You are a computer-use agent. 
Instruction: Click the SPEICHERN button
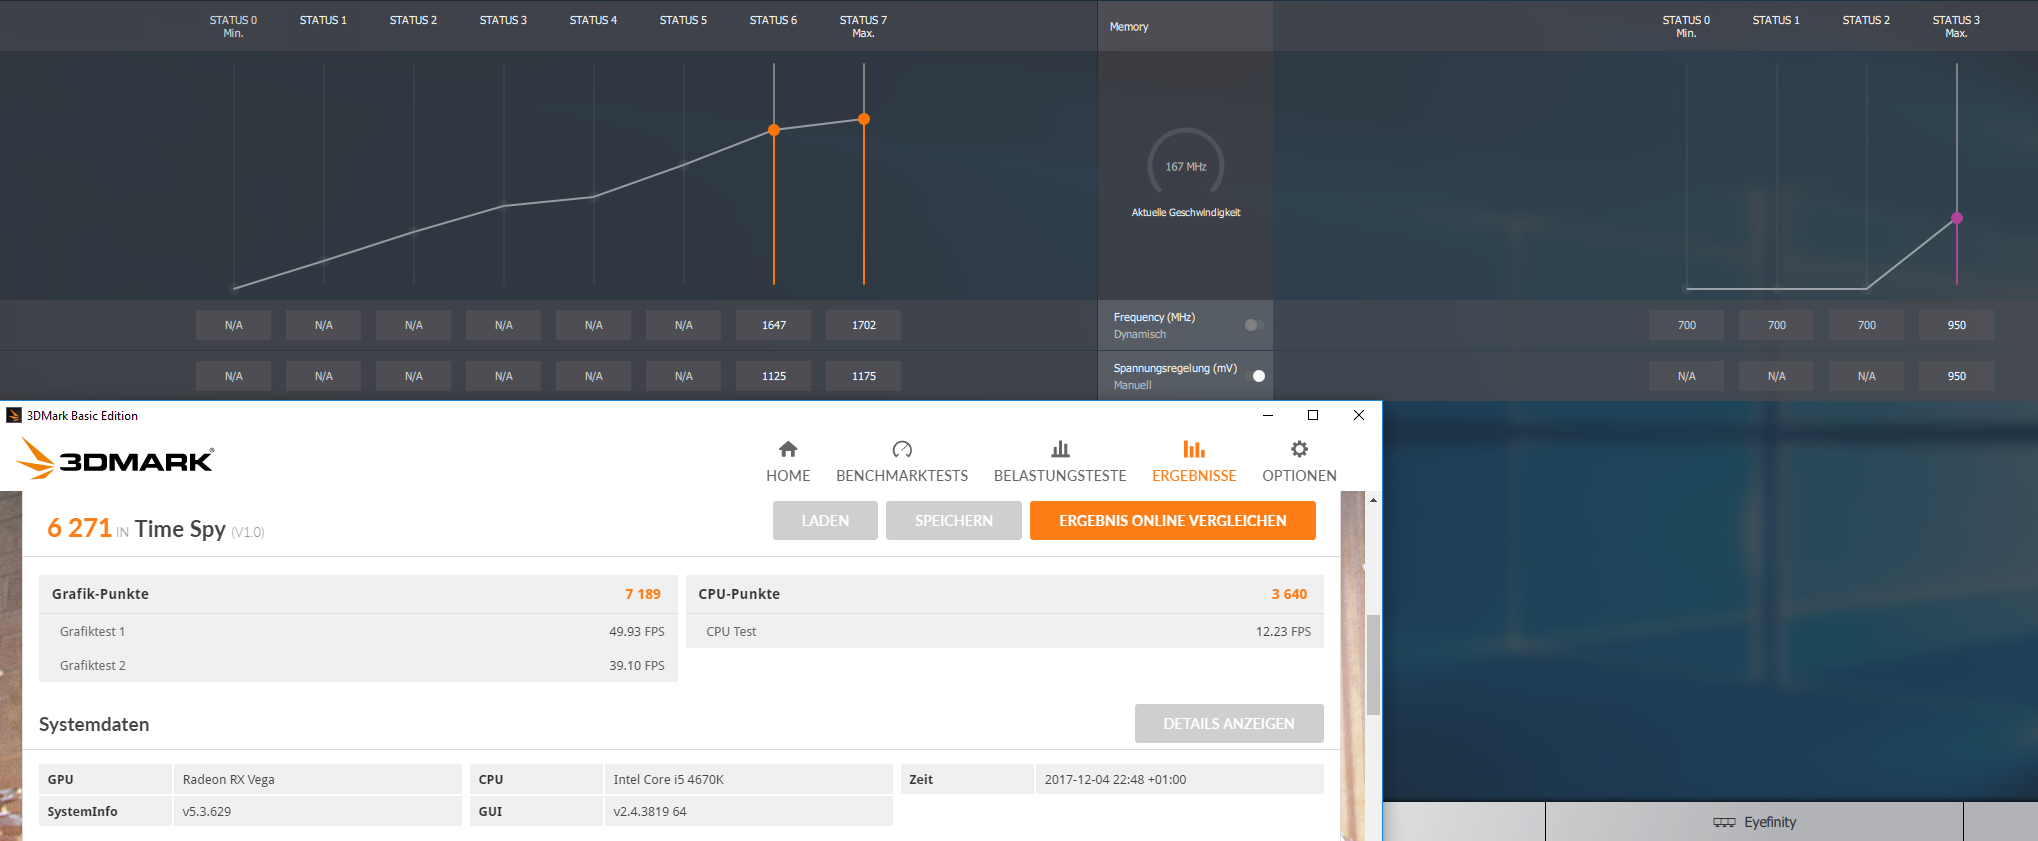[x=954, y=521]
